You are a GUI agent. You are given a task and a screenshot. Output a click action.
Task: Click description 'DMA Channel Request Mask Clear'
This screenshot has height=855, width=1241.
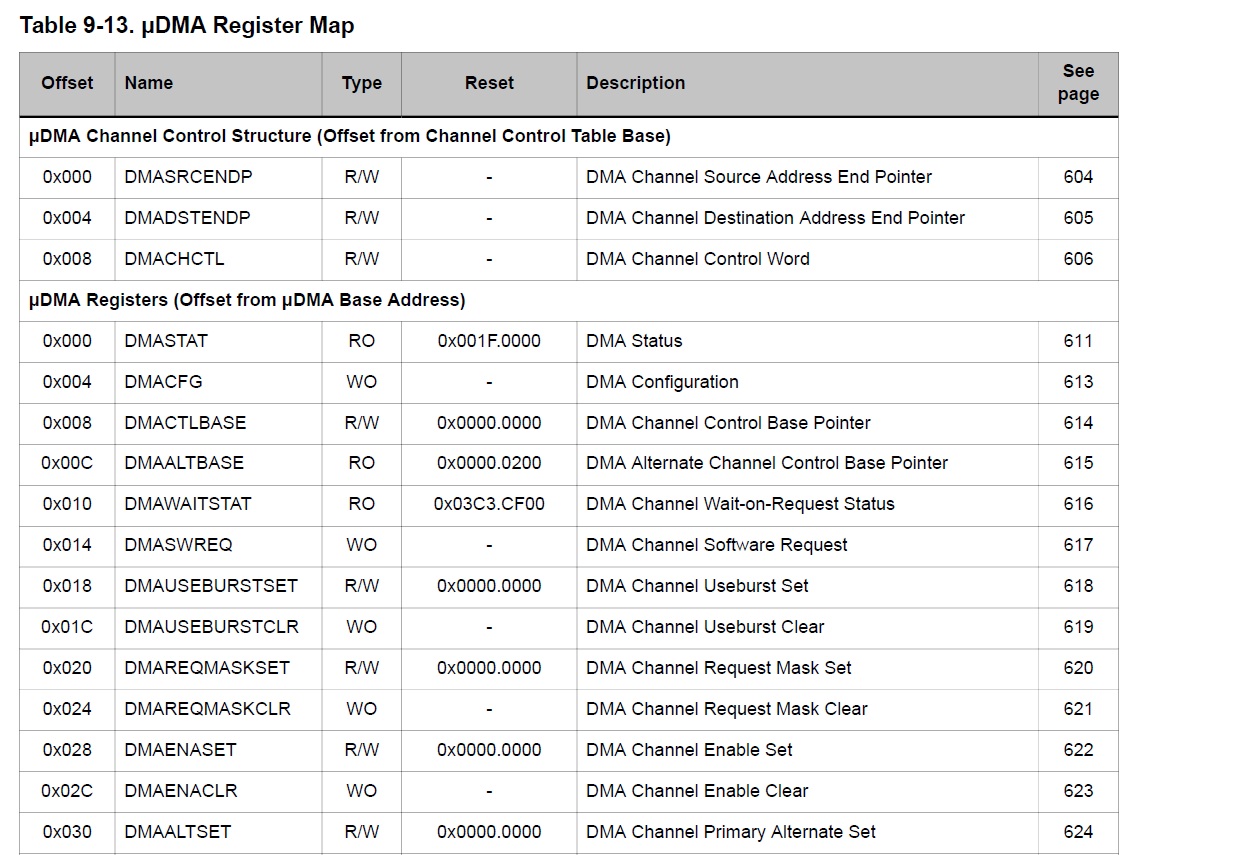(727, 709)
